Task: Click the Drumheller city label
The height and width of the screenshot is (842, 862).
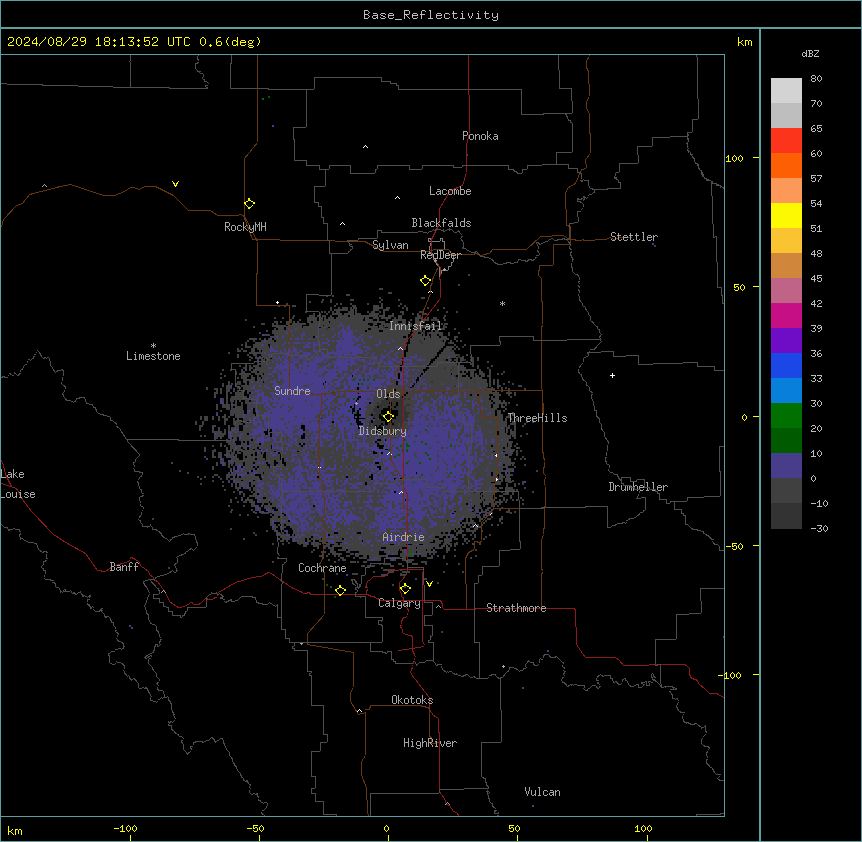Action: 638,487
